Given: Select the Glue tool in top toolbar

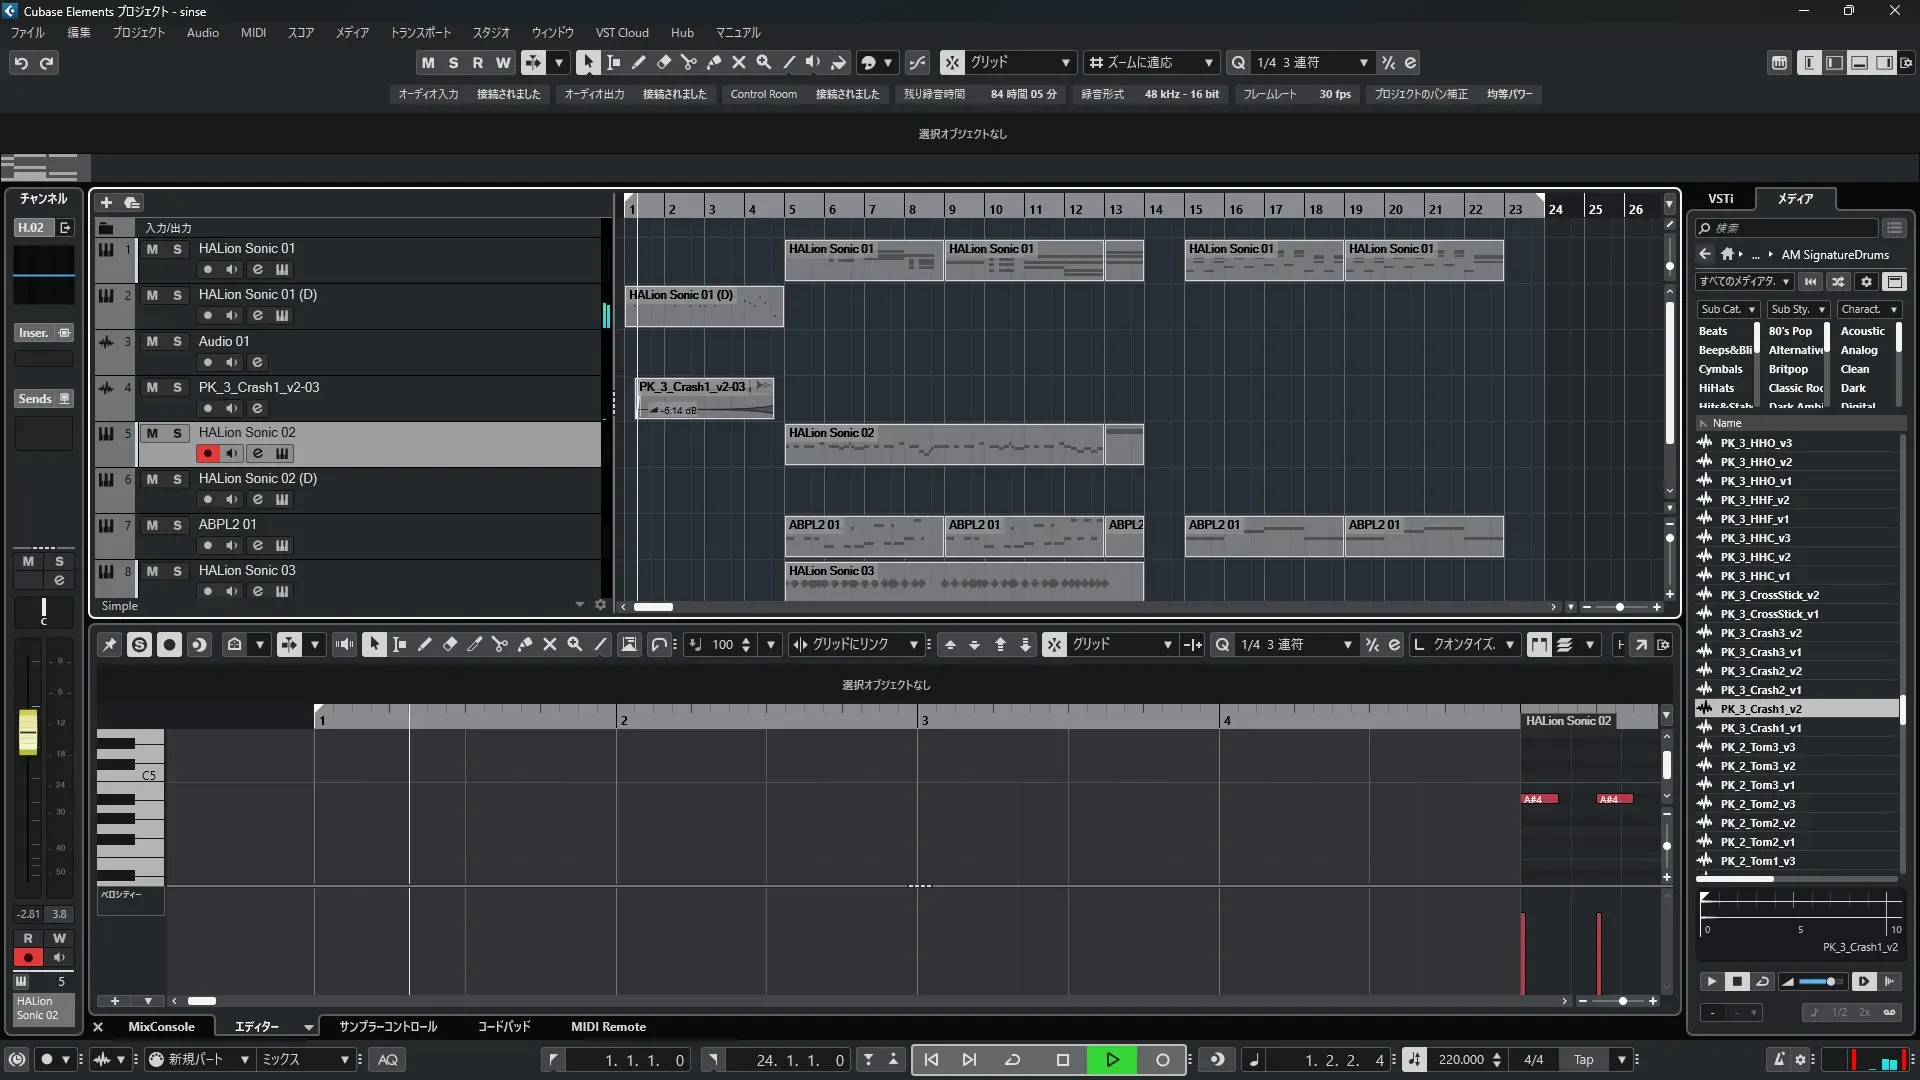Looking at the screenshot, I should (x=714, y=62).
